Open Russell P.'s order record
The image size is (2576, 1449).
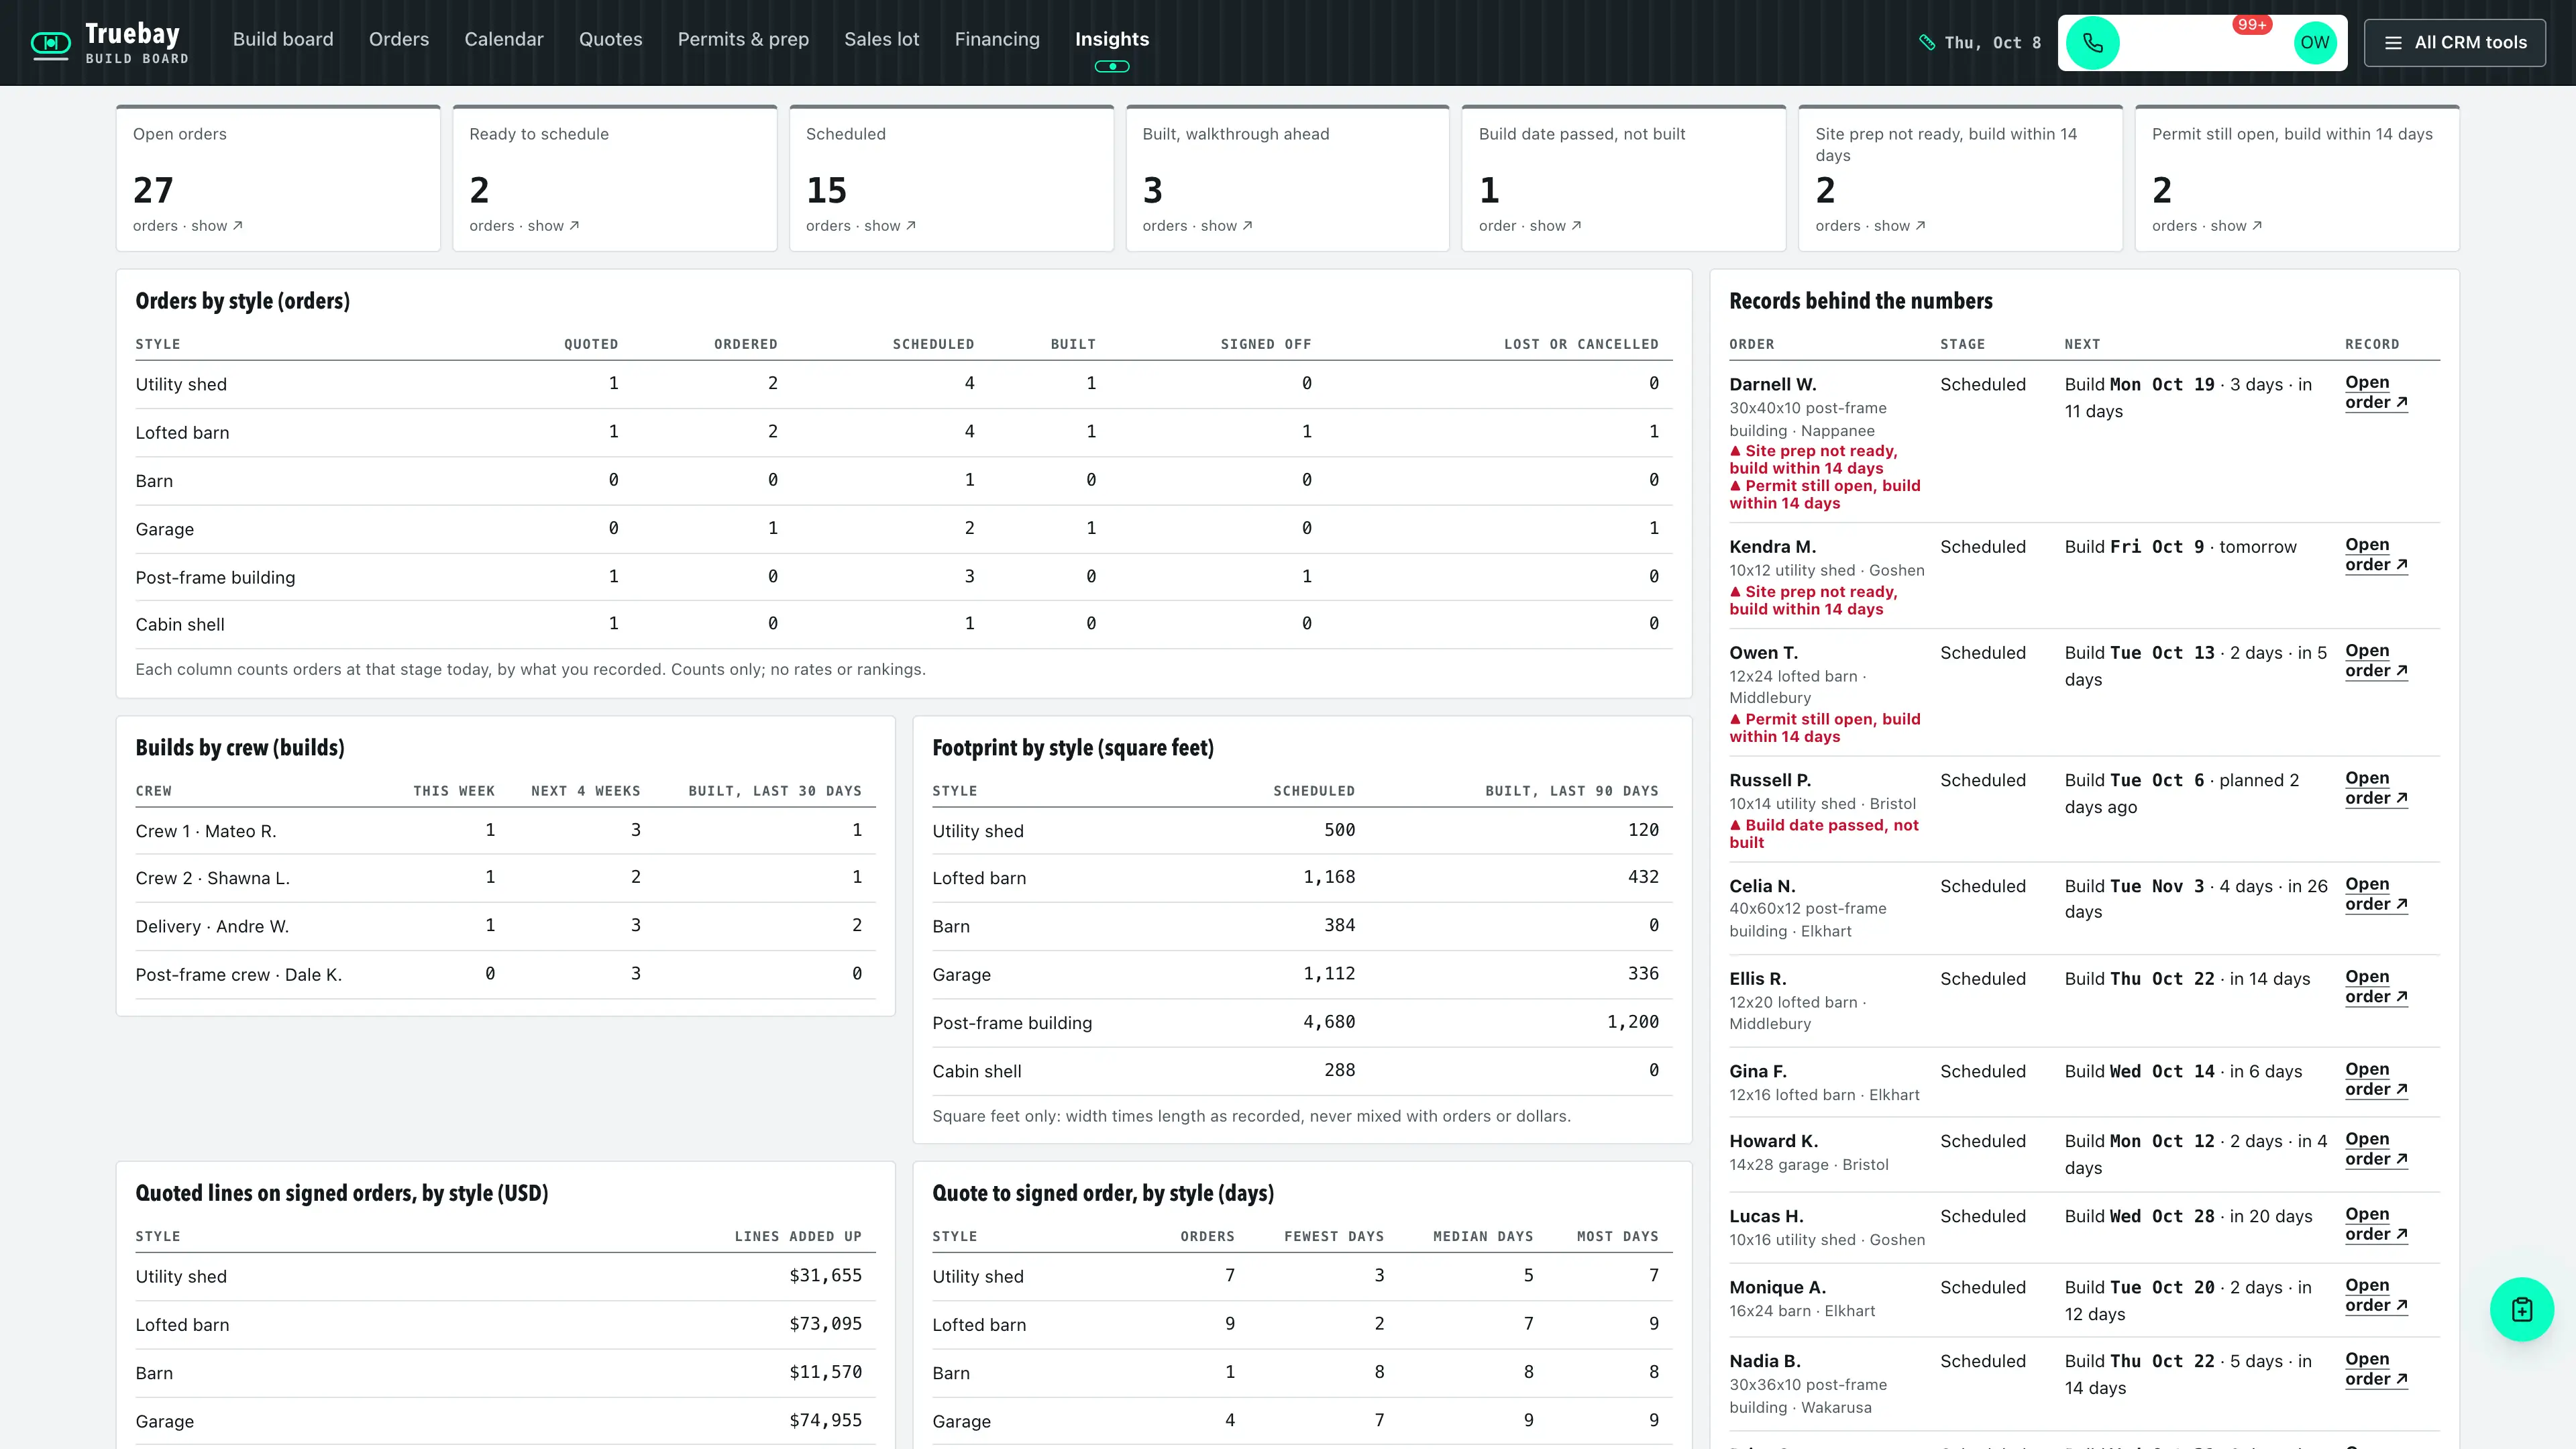[x=2376, y=788]
